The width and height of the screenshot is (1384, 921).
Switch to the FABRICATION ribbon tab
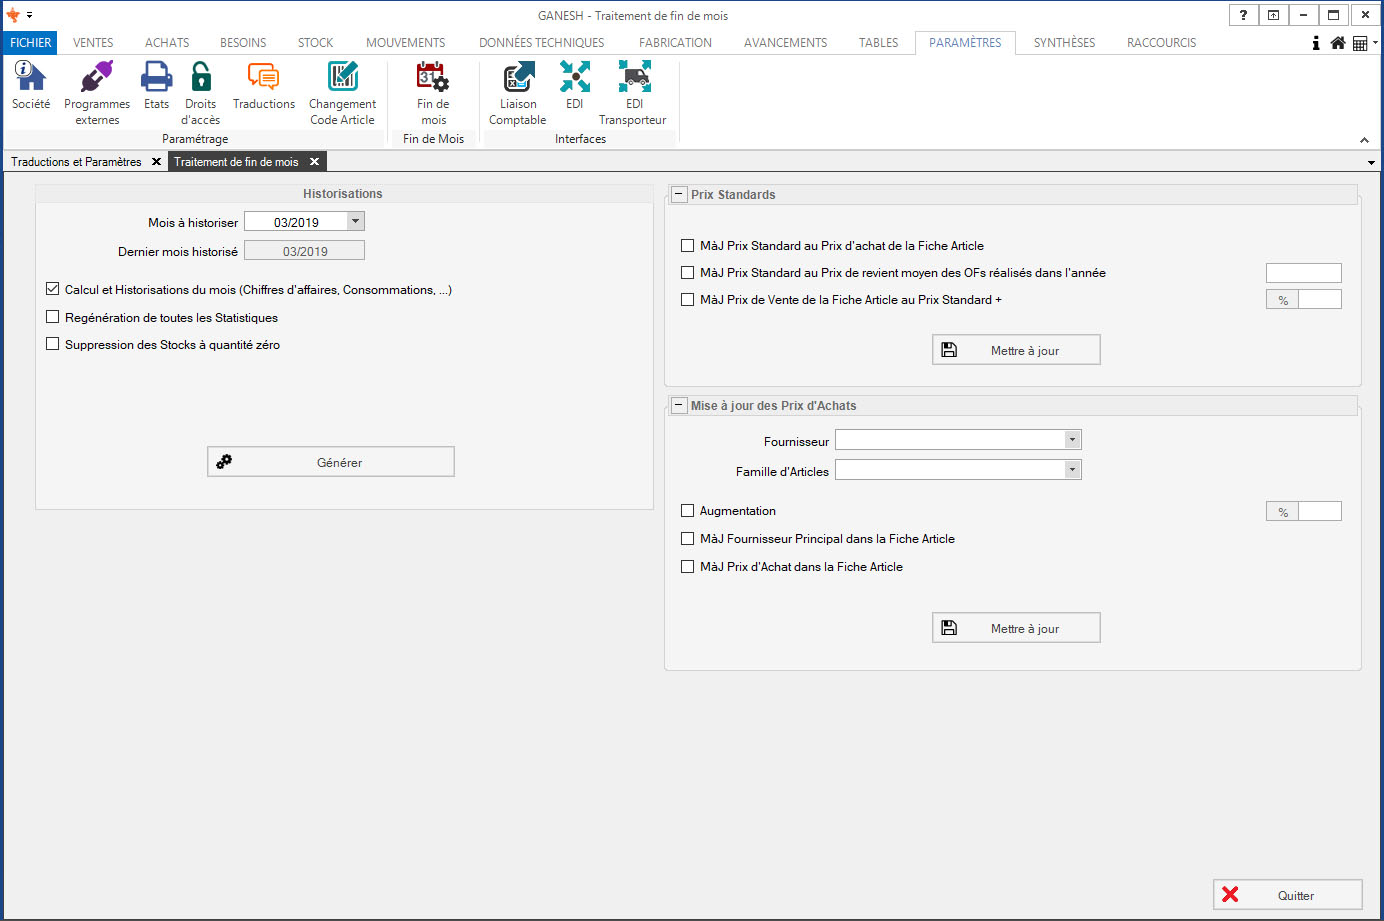coord(675,43)
